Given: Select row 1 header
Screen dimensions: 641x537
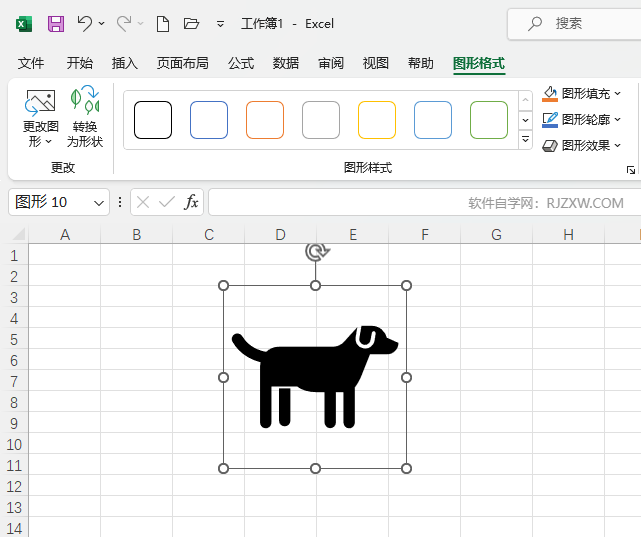Looking at the screenshot, I should click(x=14, y=255).
